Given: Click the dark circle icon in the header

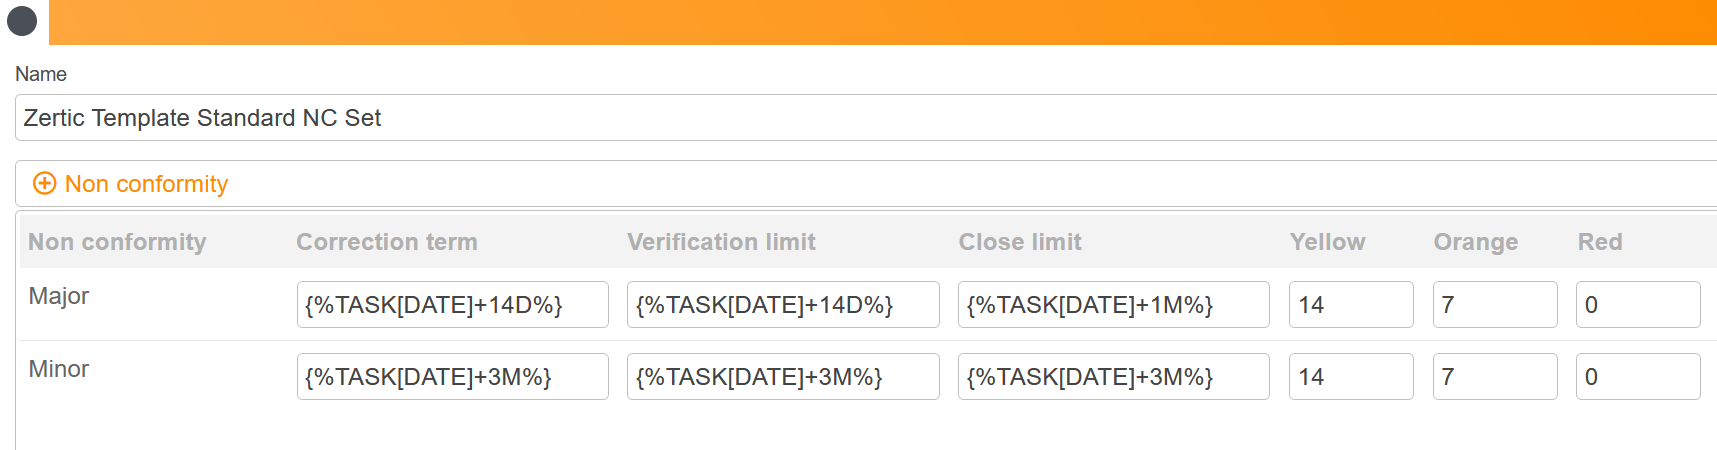Looking at the screenshot, I should [x=22, y=20].
